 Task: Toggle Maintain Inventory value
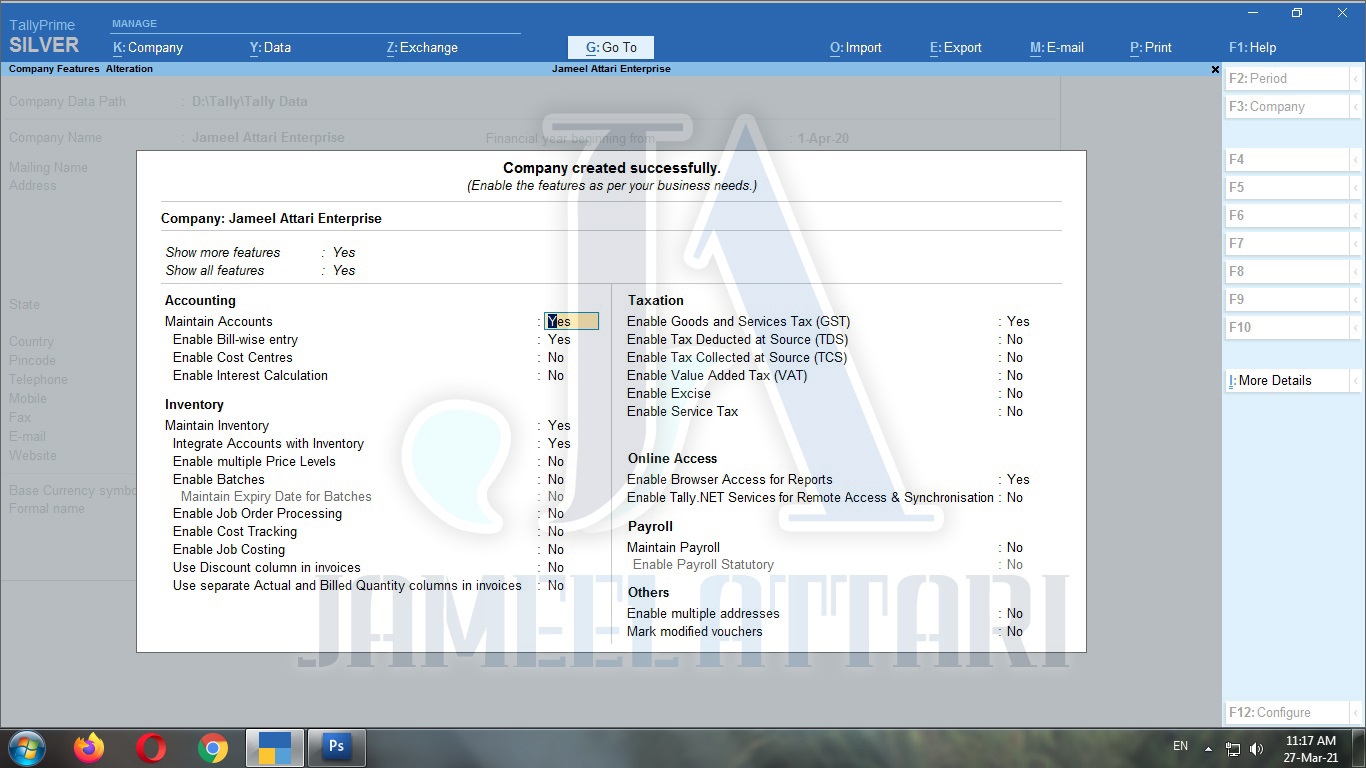point(559,425)
